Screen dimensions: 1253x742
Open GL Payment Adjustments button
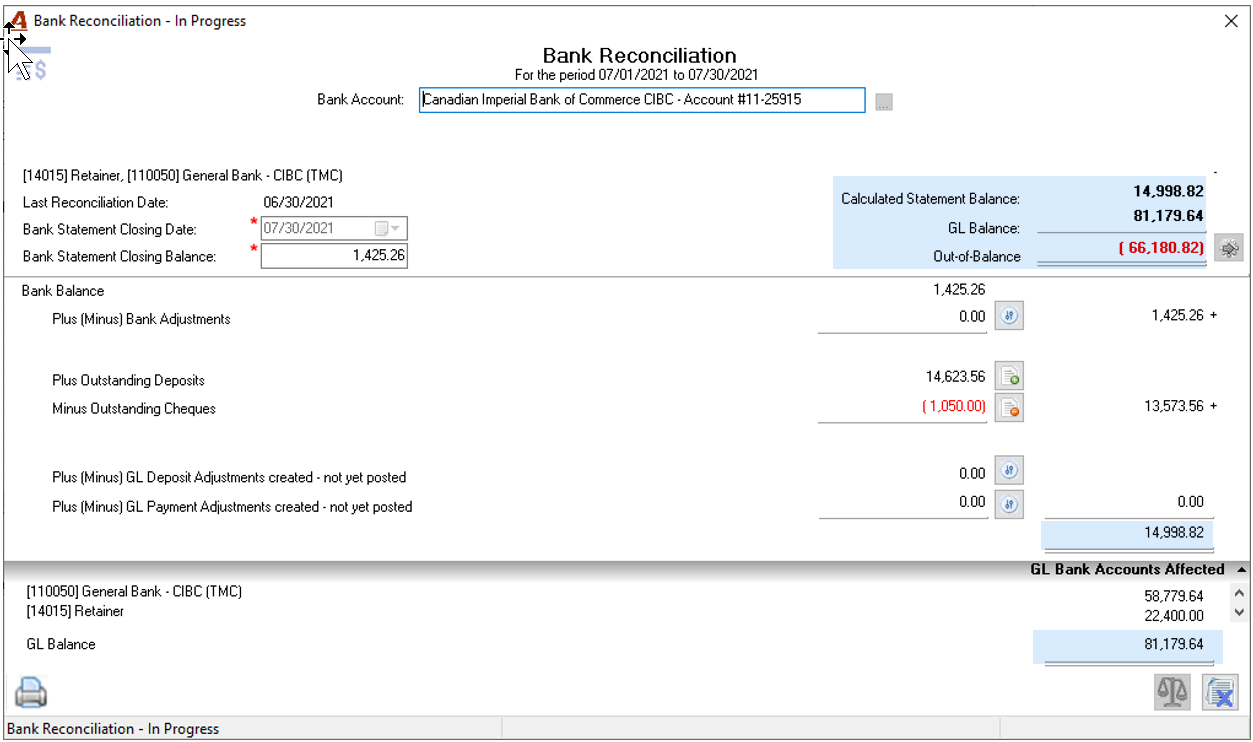tap(1009, 503)
